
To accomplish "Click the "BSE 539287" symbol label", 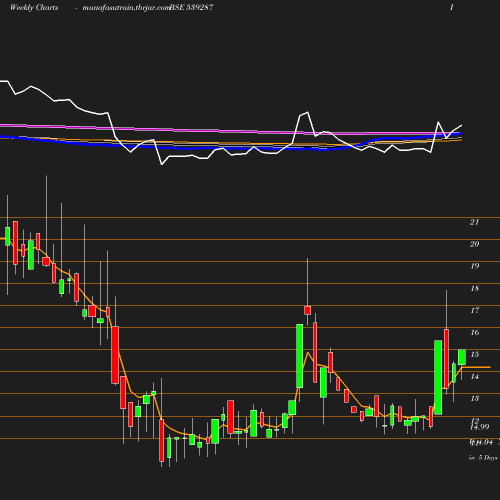I will [x=191, y=8].
